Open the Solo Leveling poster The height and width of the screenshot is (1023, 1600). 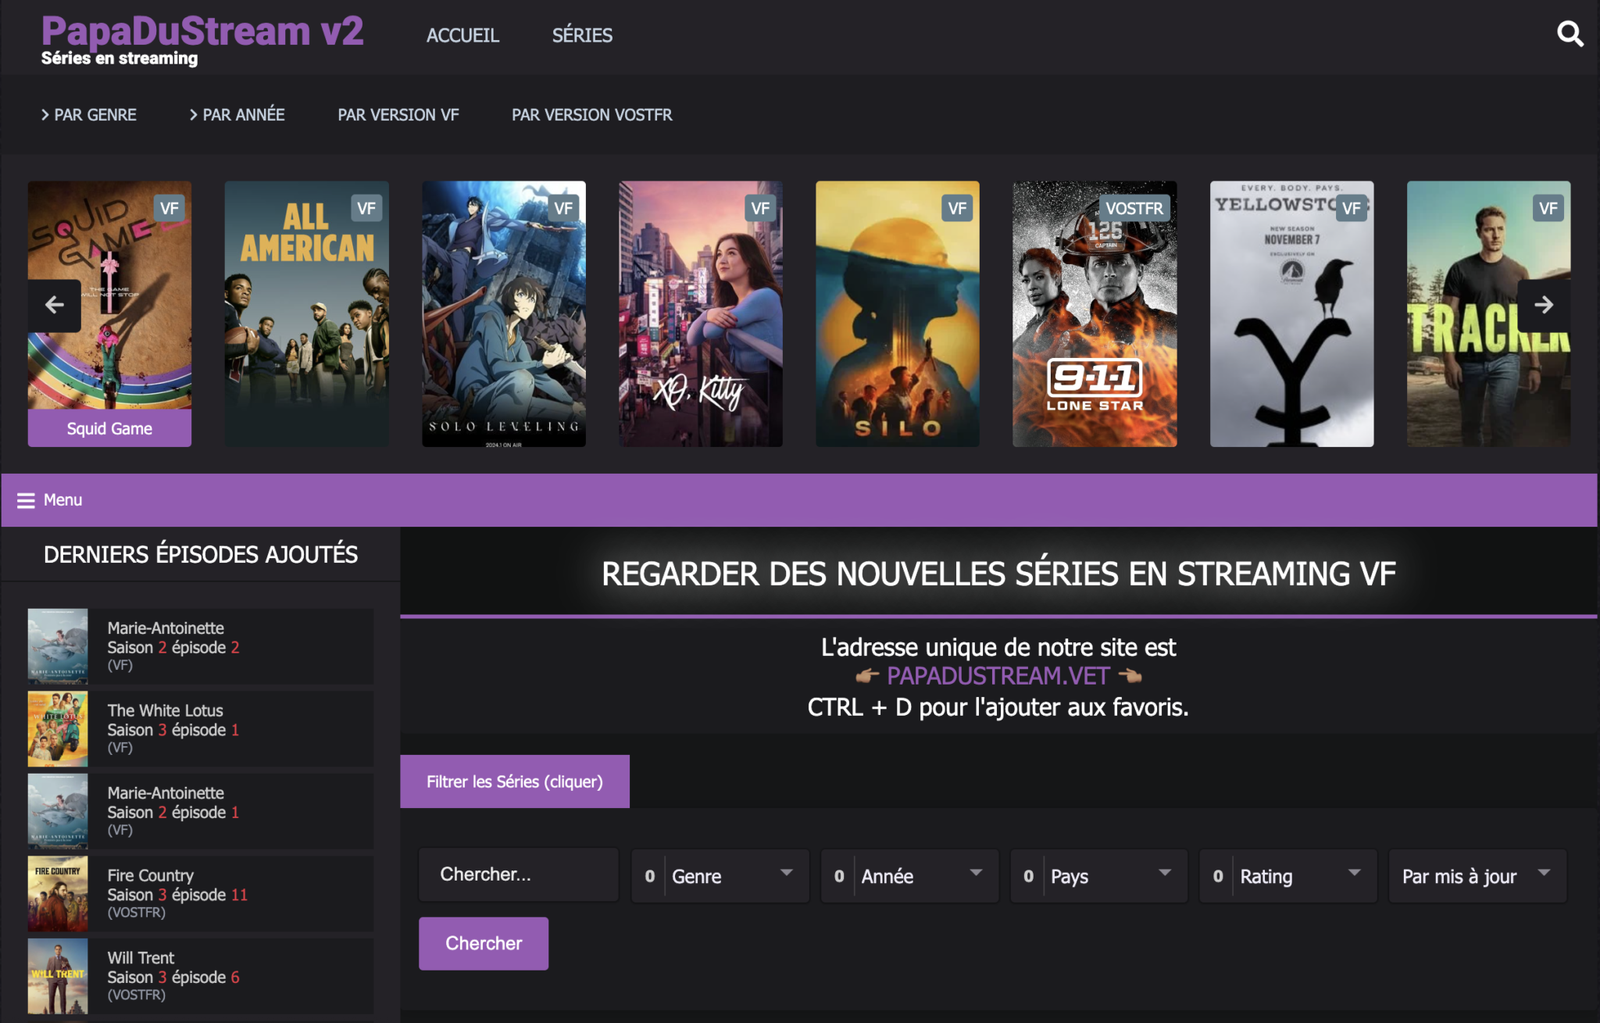pyautogui.click(x=504, y=313)
